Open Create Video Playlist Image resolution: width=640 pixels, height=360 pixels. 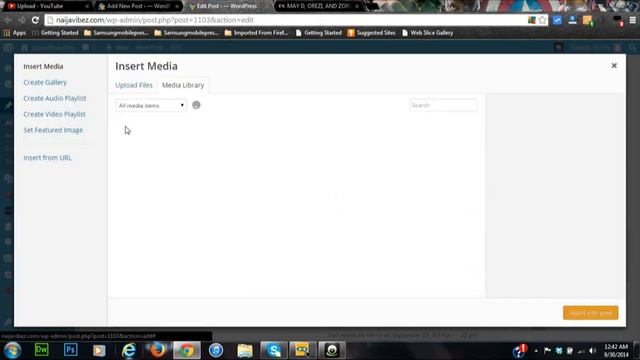(x=54, y=114)
